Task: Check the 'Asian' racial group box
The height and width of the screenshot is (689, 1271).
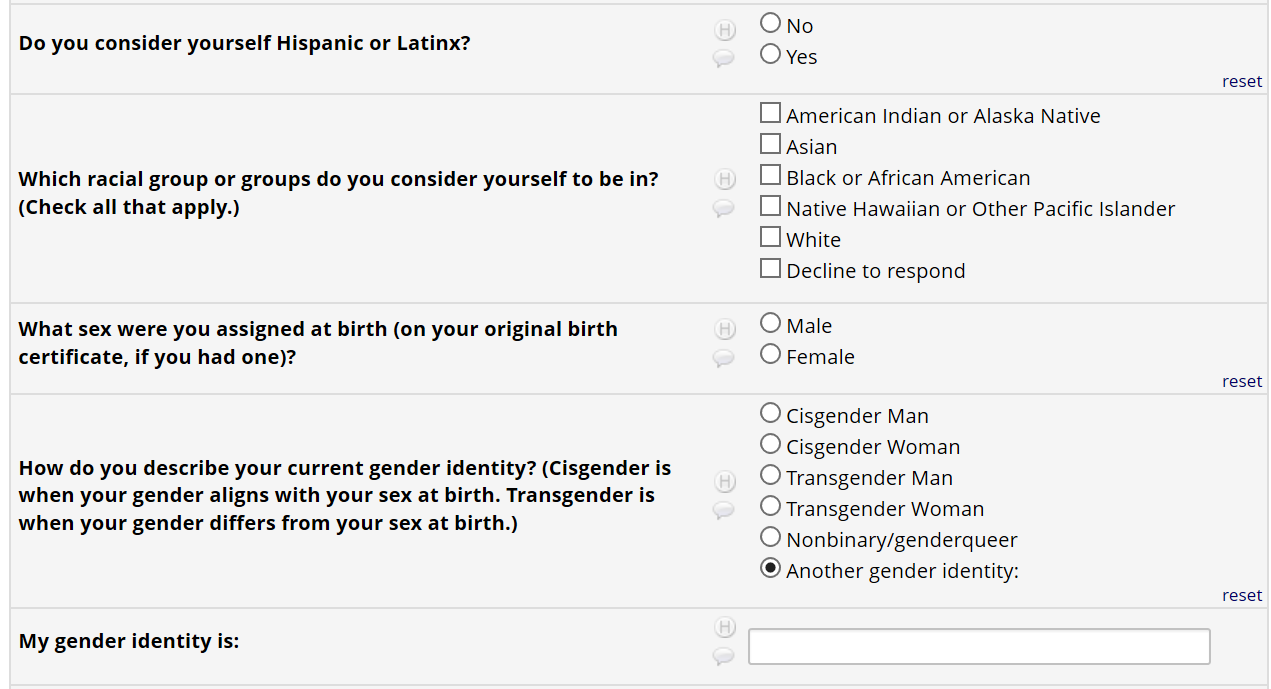Action: 770,144
